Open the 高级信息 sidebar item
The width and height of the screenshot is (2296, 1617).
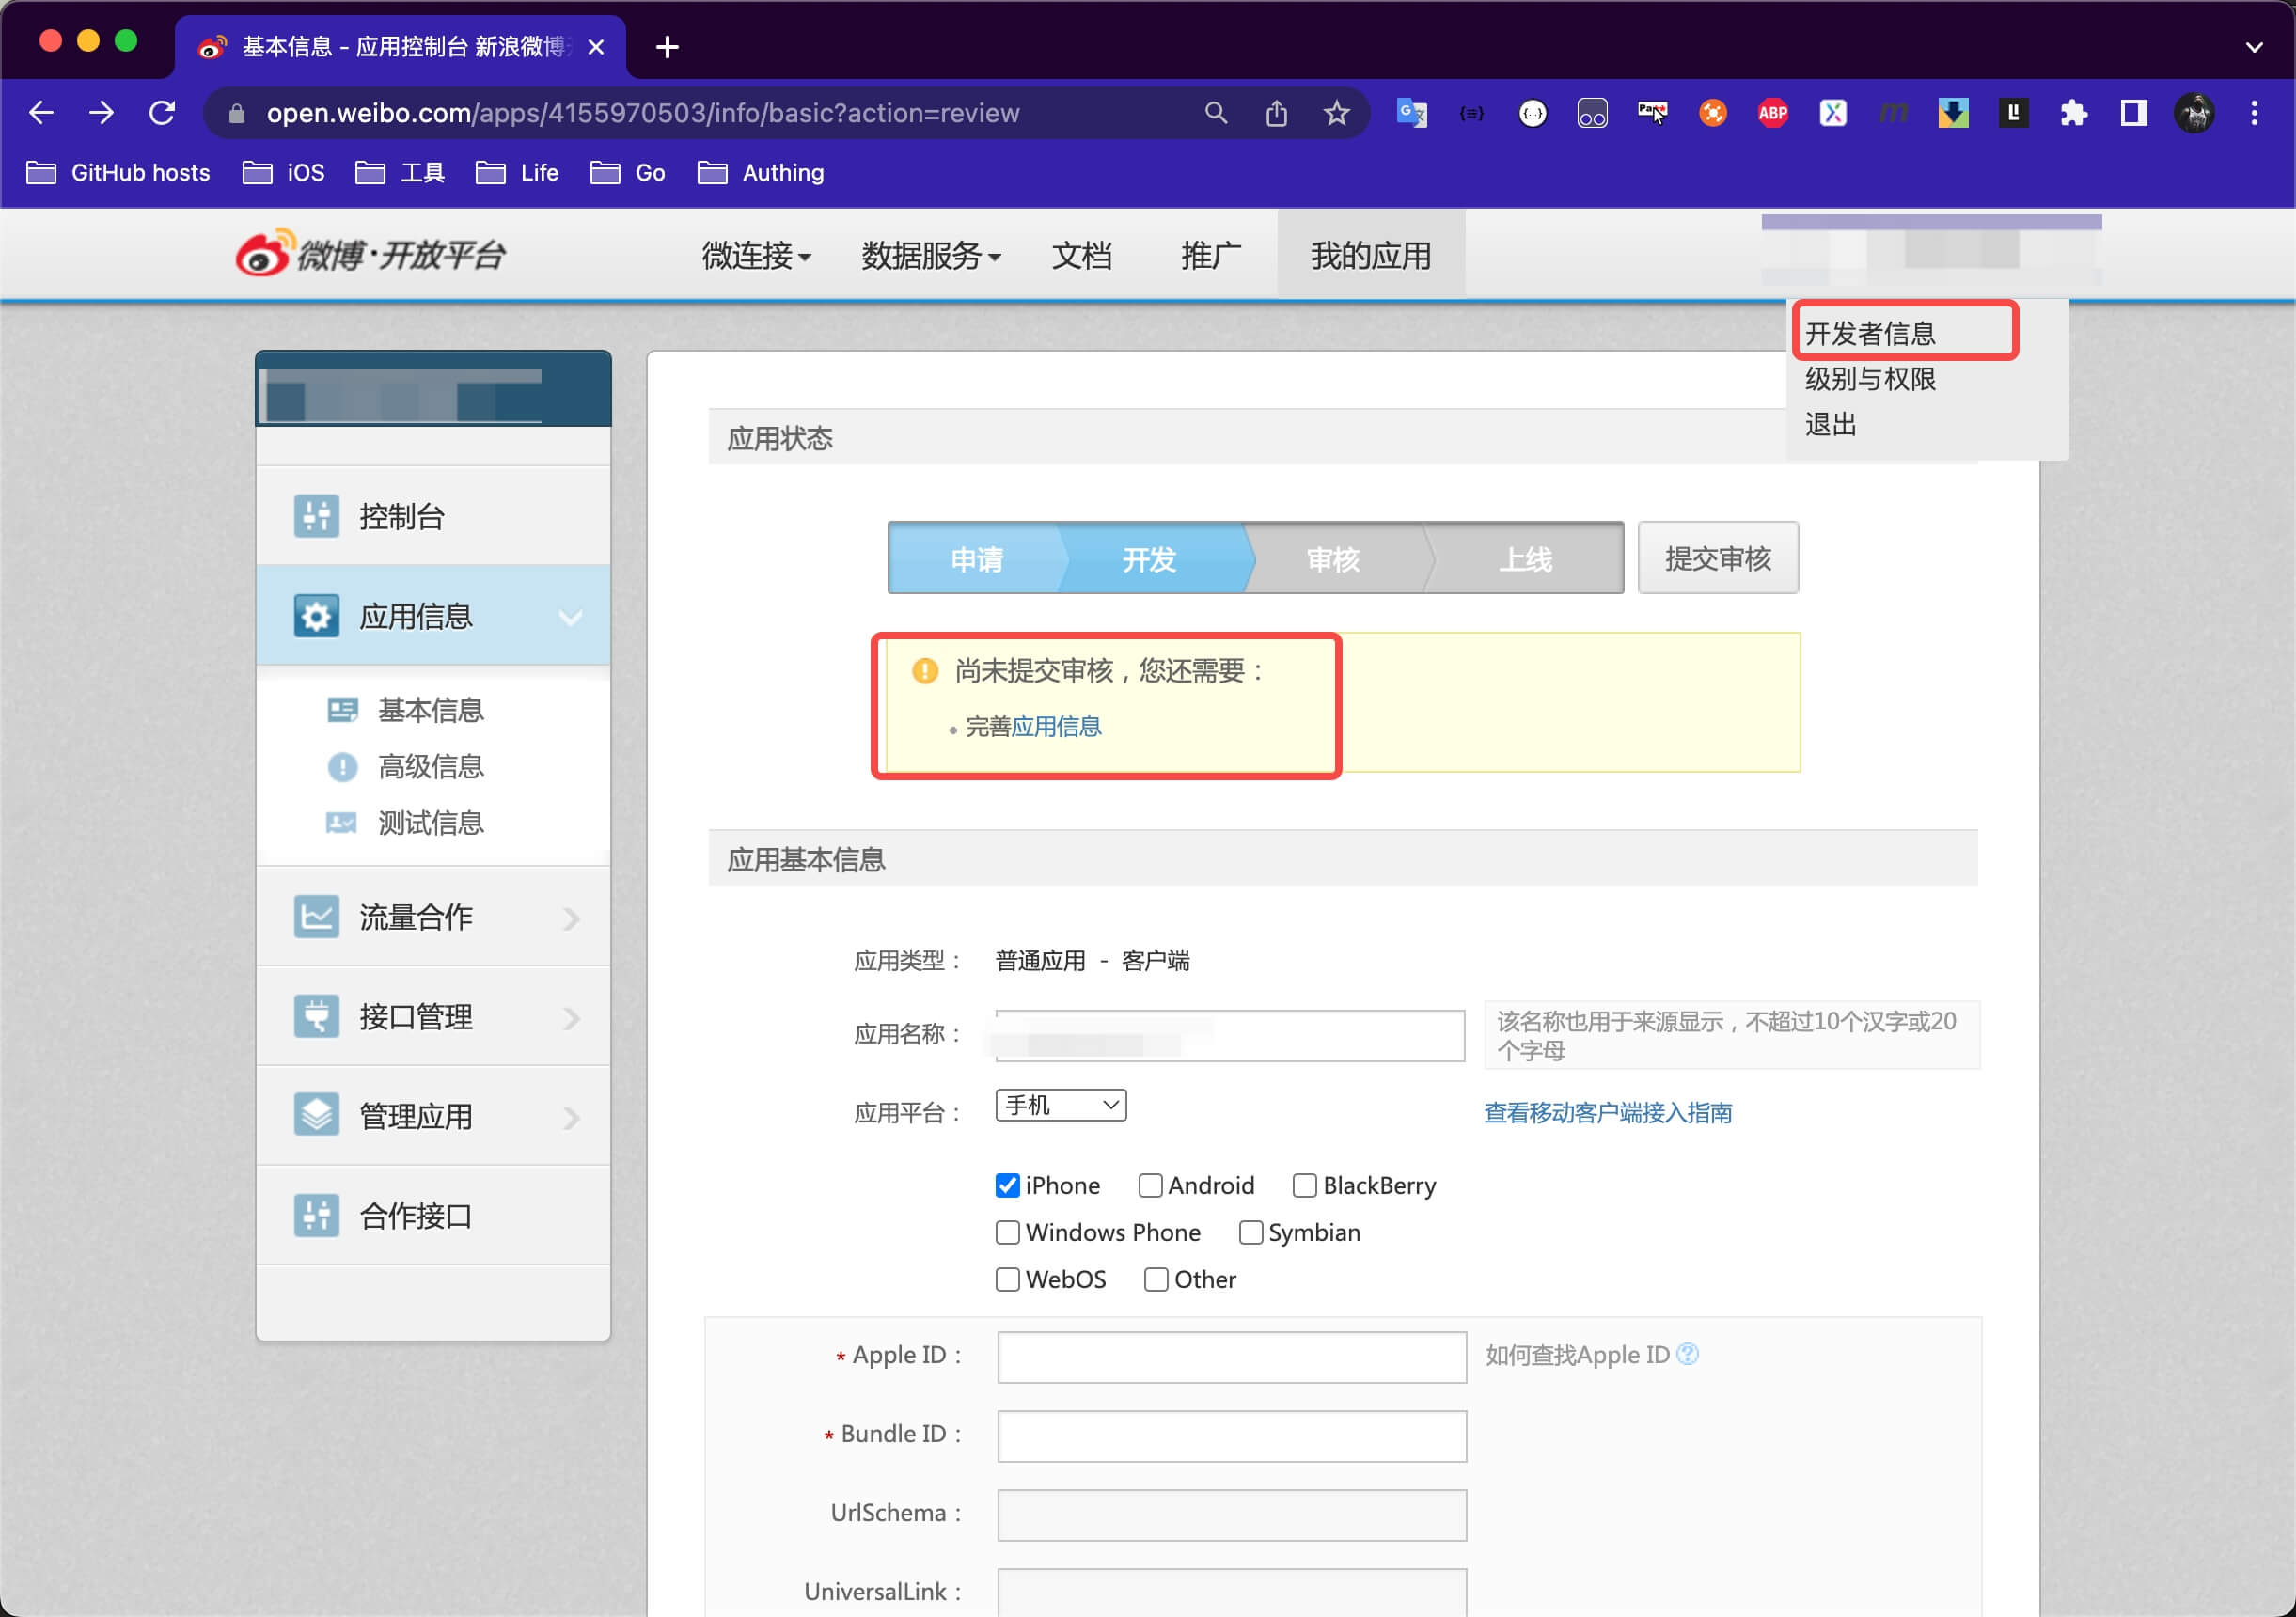430,766
